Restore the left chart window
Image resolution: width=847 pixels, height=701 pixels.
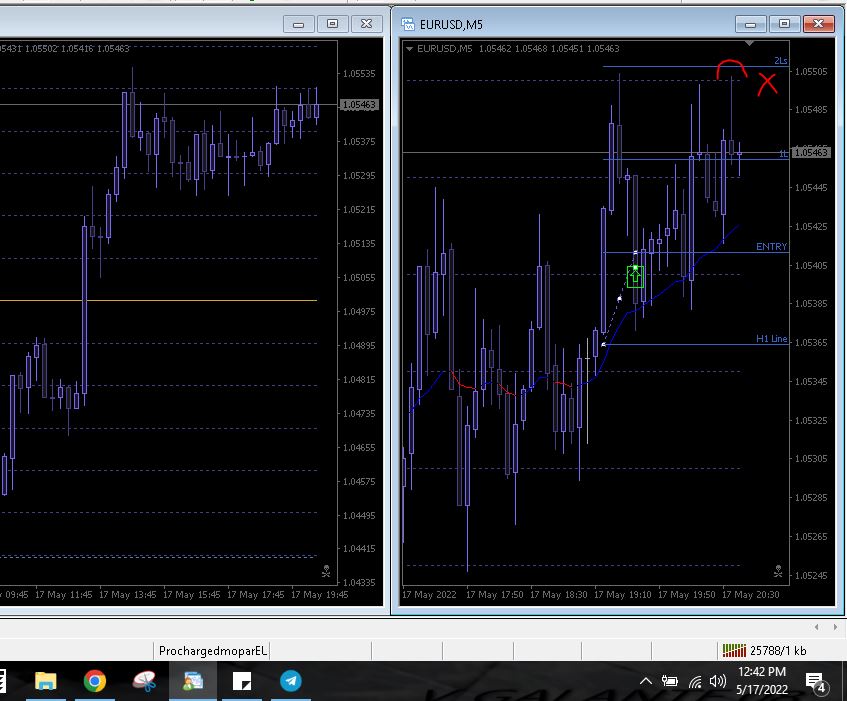pos(332,24)
